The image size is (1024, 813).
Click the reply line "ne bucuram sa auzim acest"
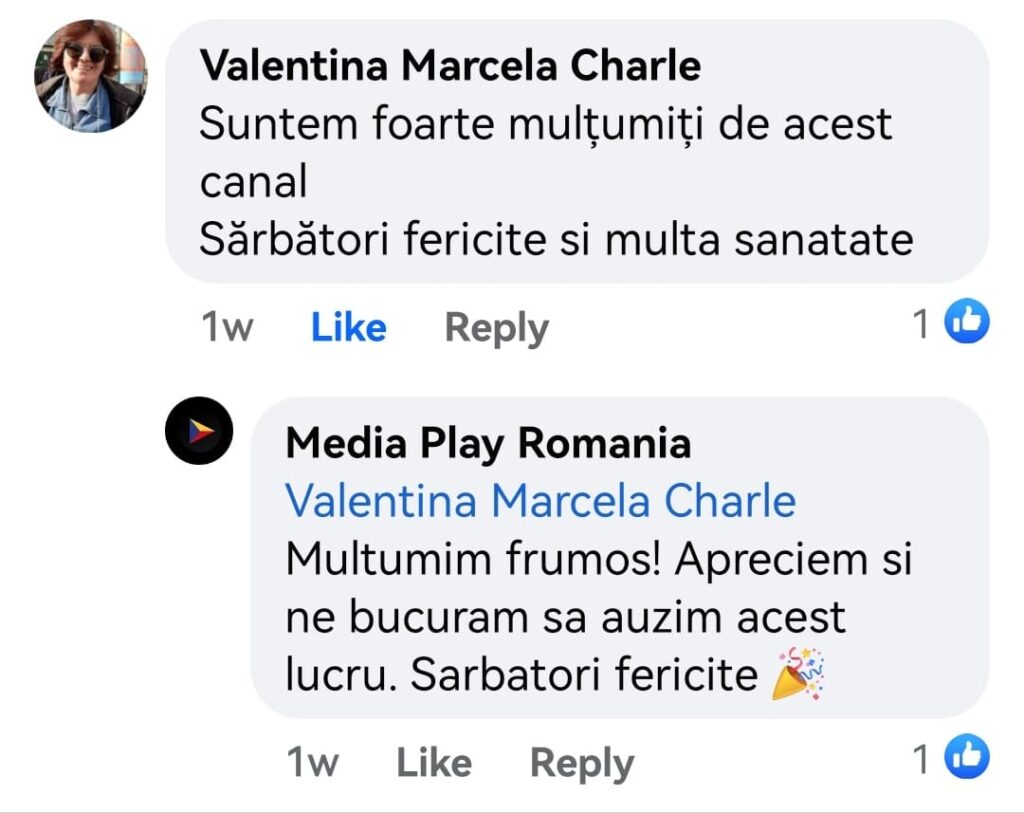click(565, 617)
